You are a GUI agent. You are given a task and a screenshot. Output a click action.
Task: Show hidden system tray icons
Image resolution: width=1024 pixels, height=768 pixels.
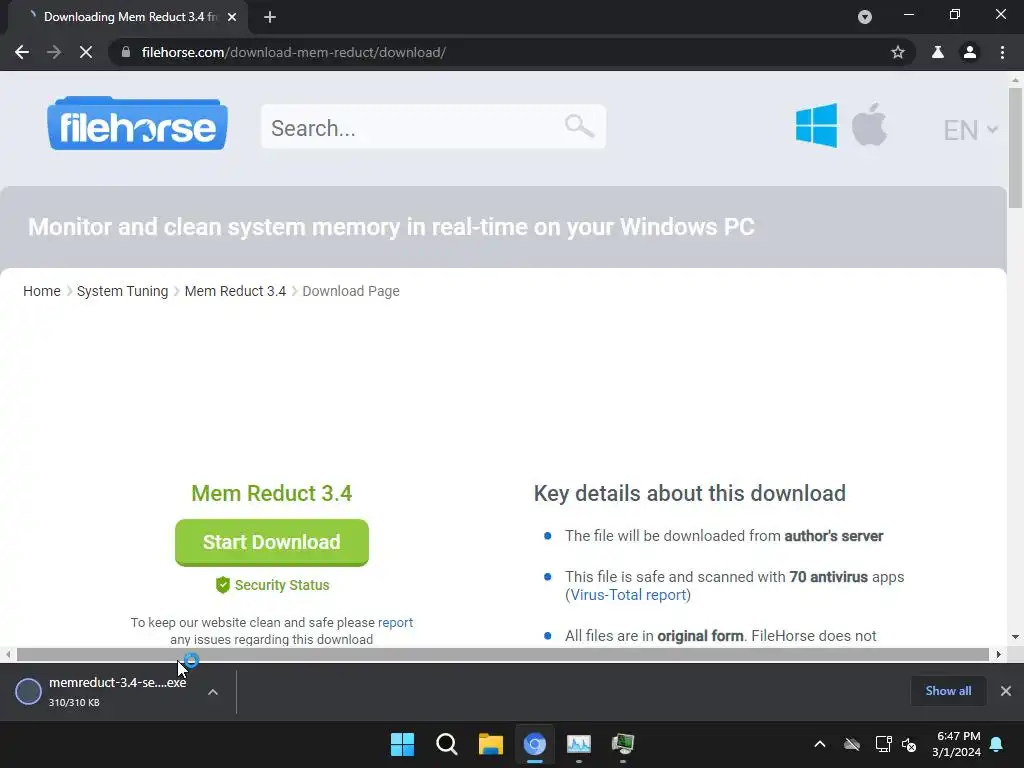[x=820, y=744]
